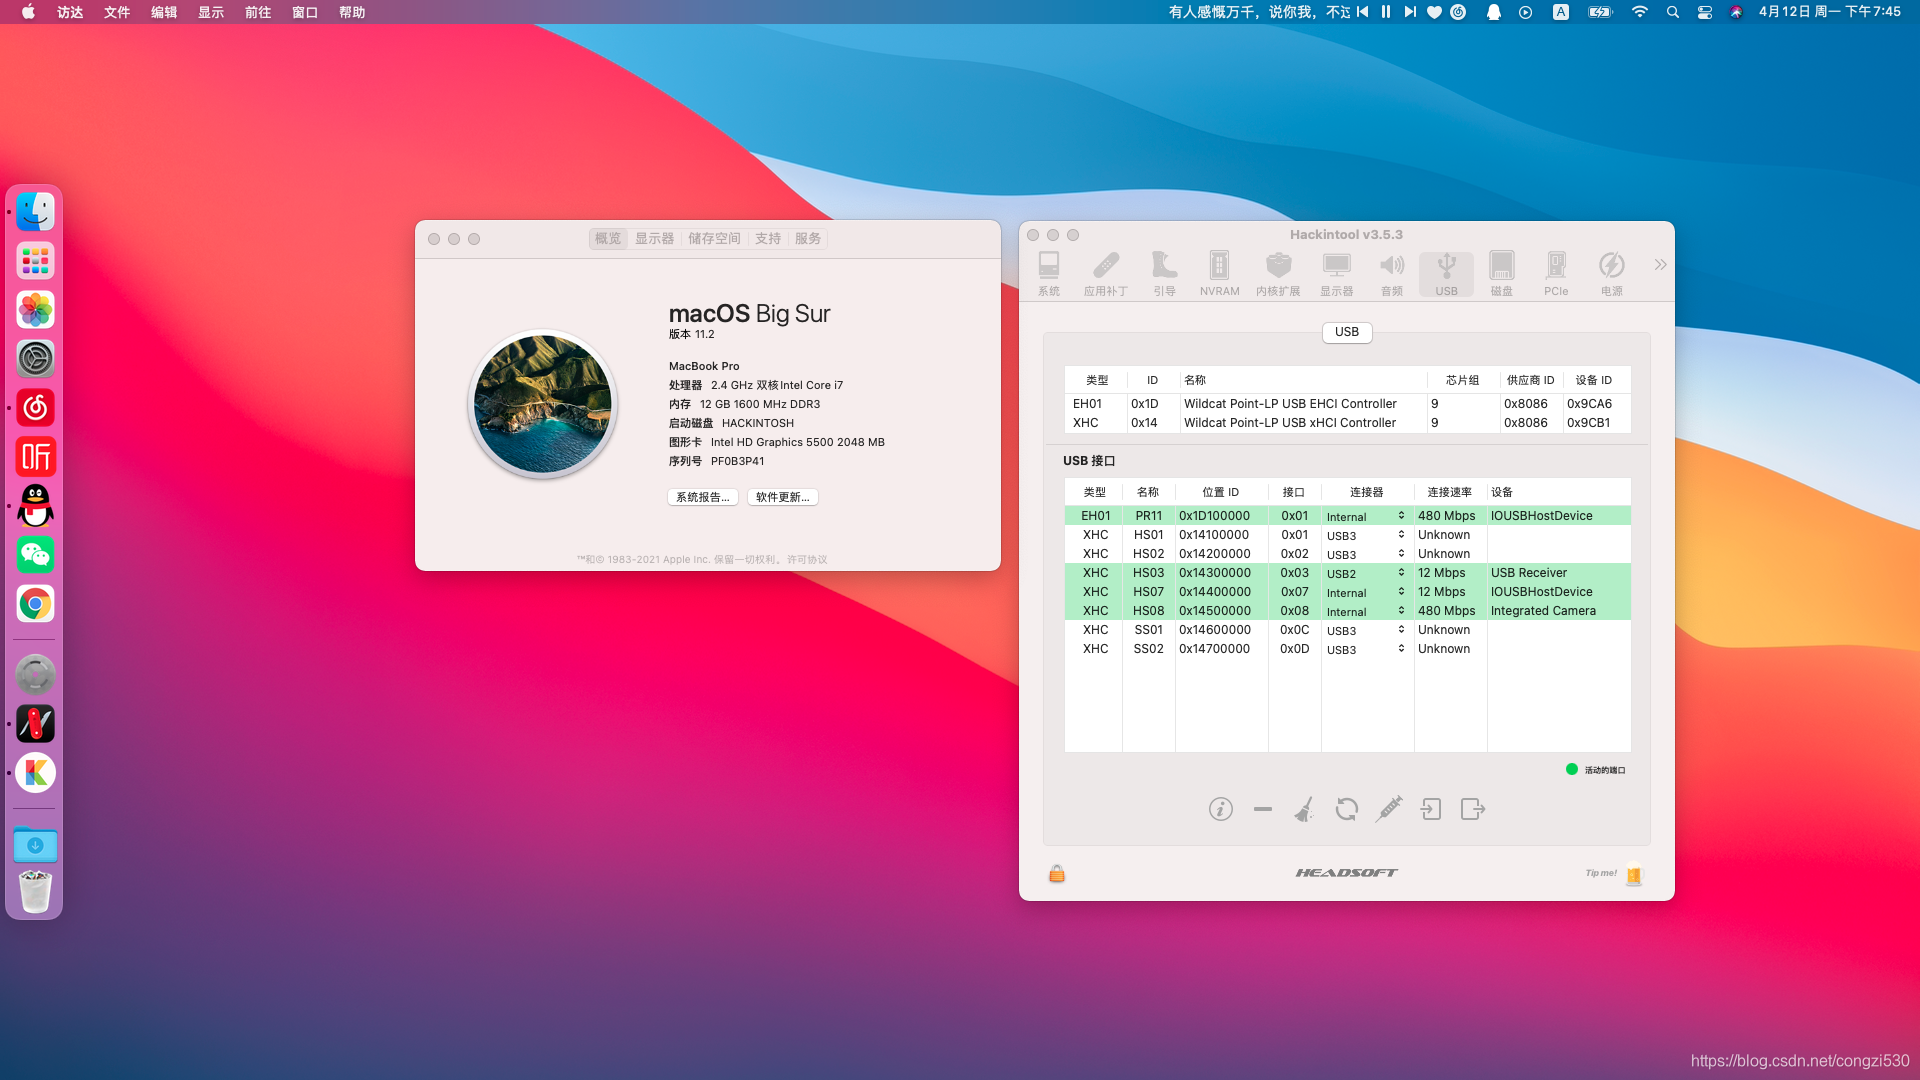This screenshot has width=1920, height=1080.
Task: Open Control Center icon in menu bar
Action: [x=1705, y=12]
